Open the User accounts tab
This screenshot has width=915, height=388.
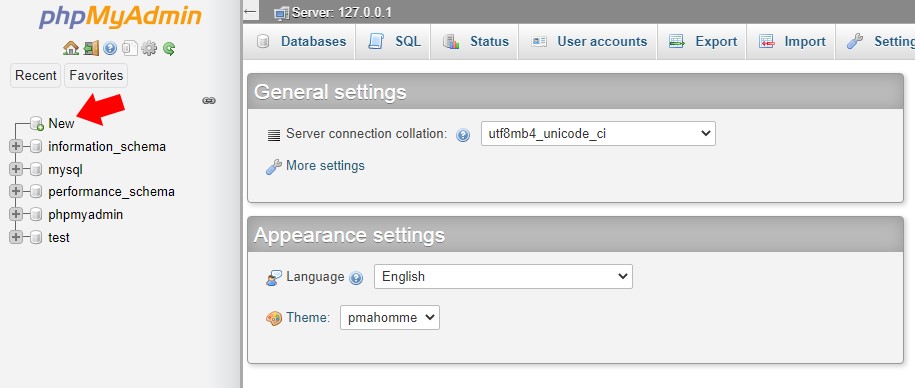pyautogui.click(x=588, y=41)
